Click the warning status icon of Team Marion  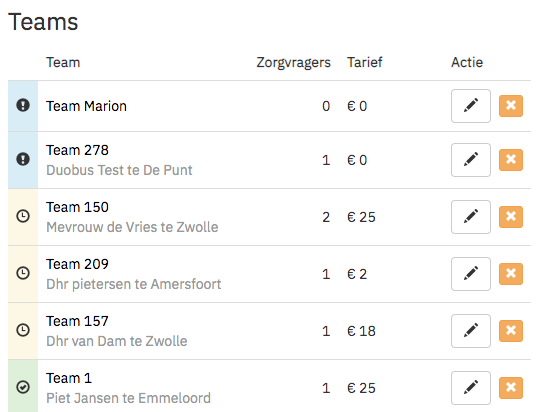click(x=23, y=105)
